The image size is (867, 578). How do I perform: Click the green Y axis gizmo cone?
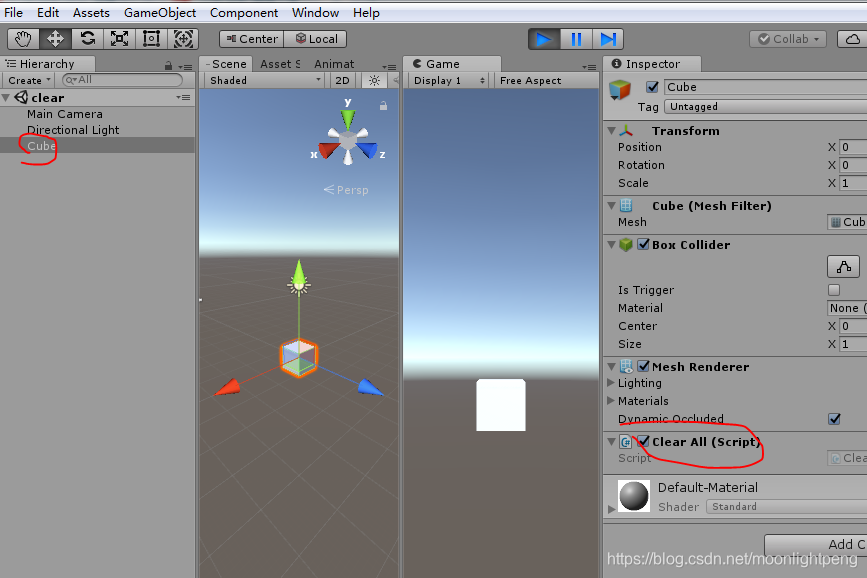tap(348, 118)
